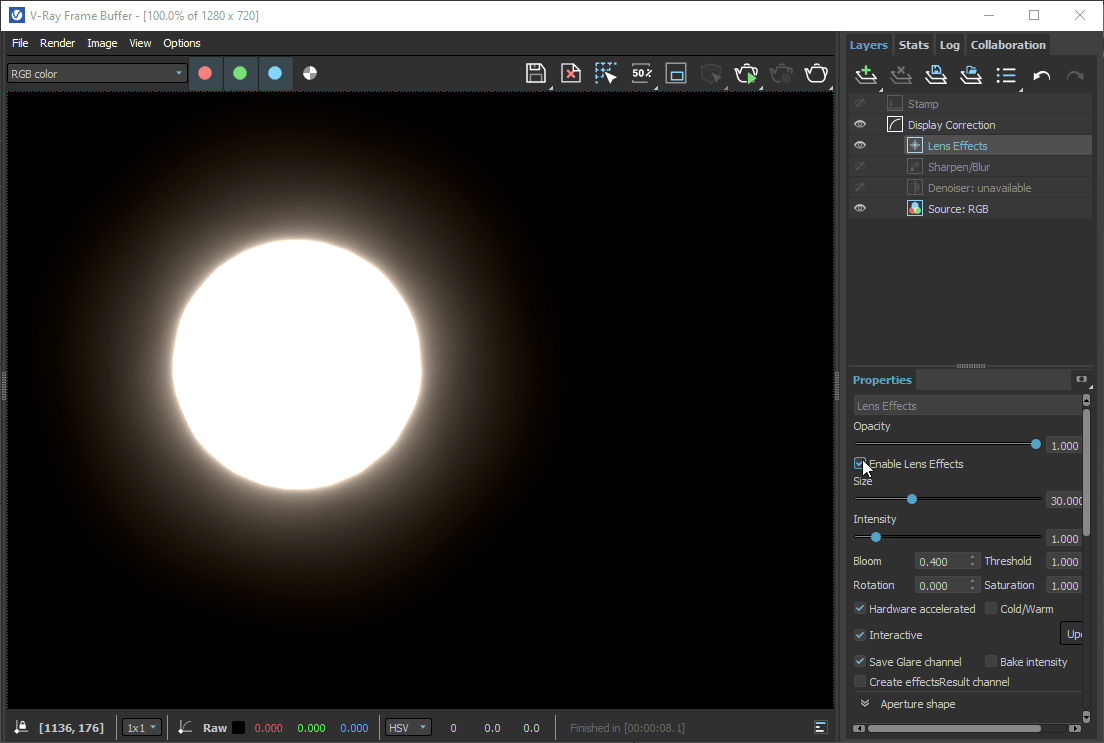Click the 50% test resolution icon
This screenshot has width=1104, height=743.
point(641,73)
